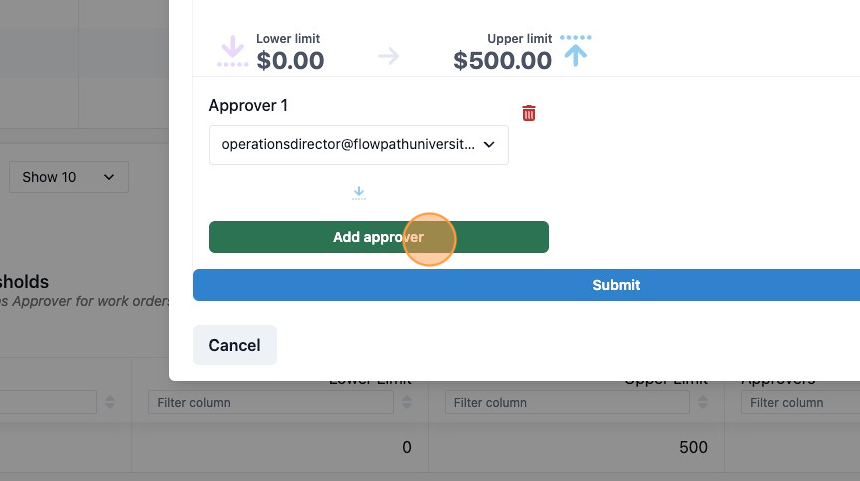Viewport: 860px width, 481px height.
Task: Click the blue upper limit up-arrow icon
Action: point(576,50)
